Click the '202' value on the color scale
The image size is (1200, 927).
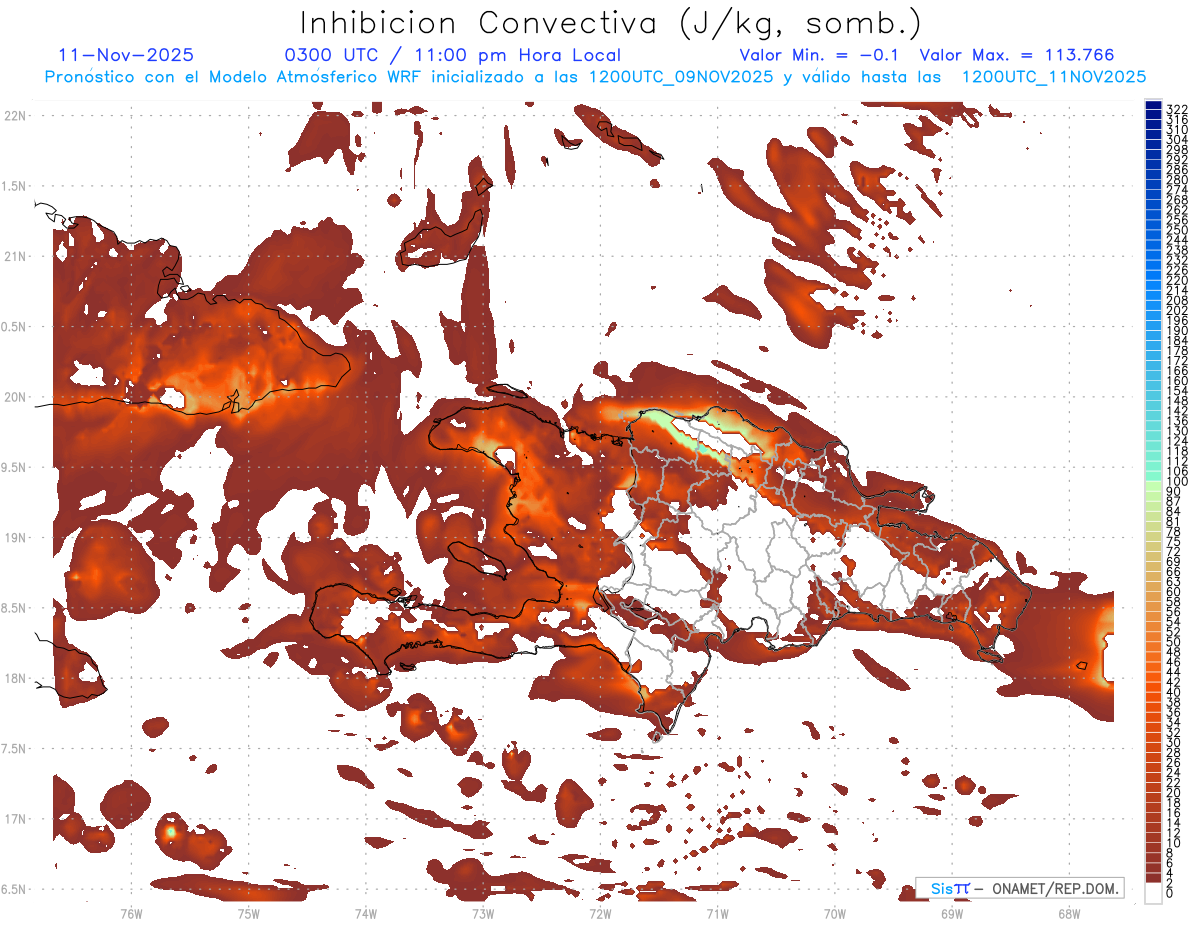click(x=1177, y=310)
